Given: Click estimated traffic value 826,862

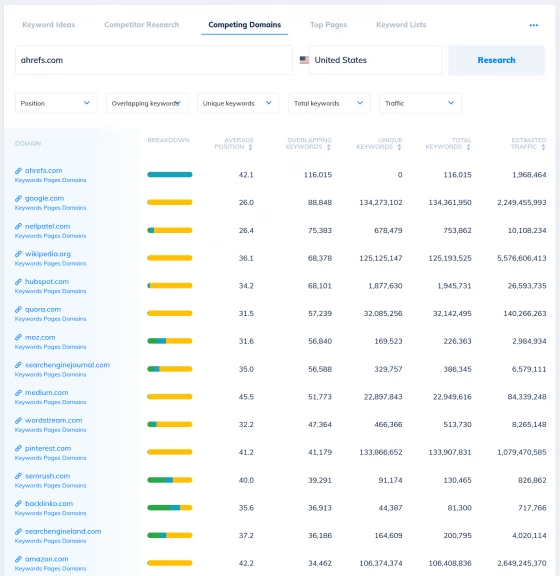Looking at the screenshot, I should (532, 480).
